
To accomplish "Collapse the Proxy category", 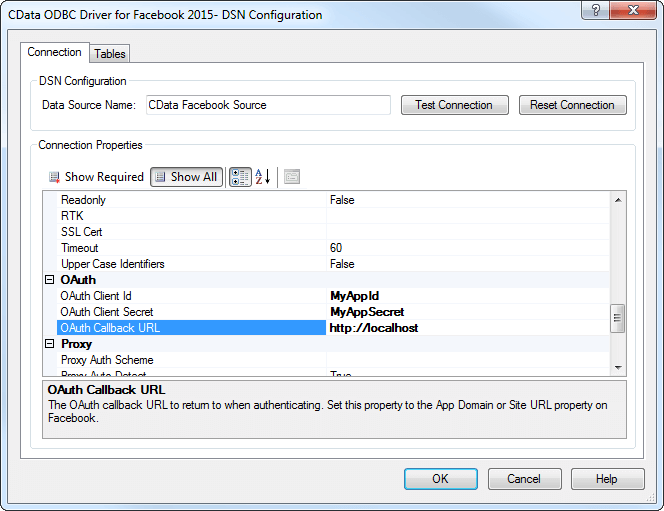I will [50, 344].
